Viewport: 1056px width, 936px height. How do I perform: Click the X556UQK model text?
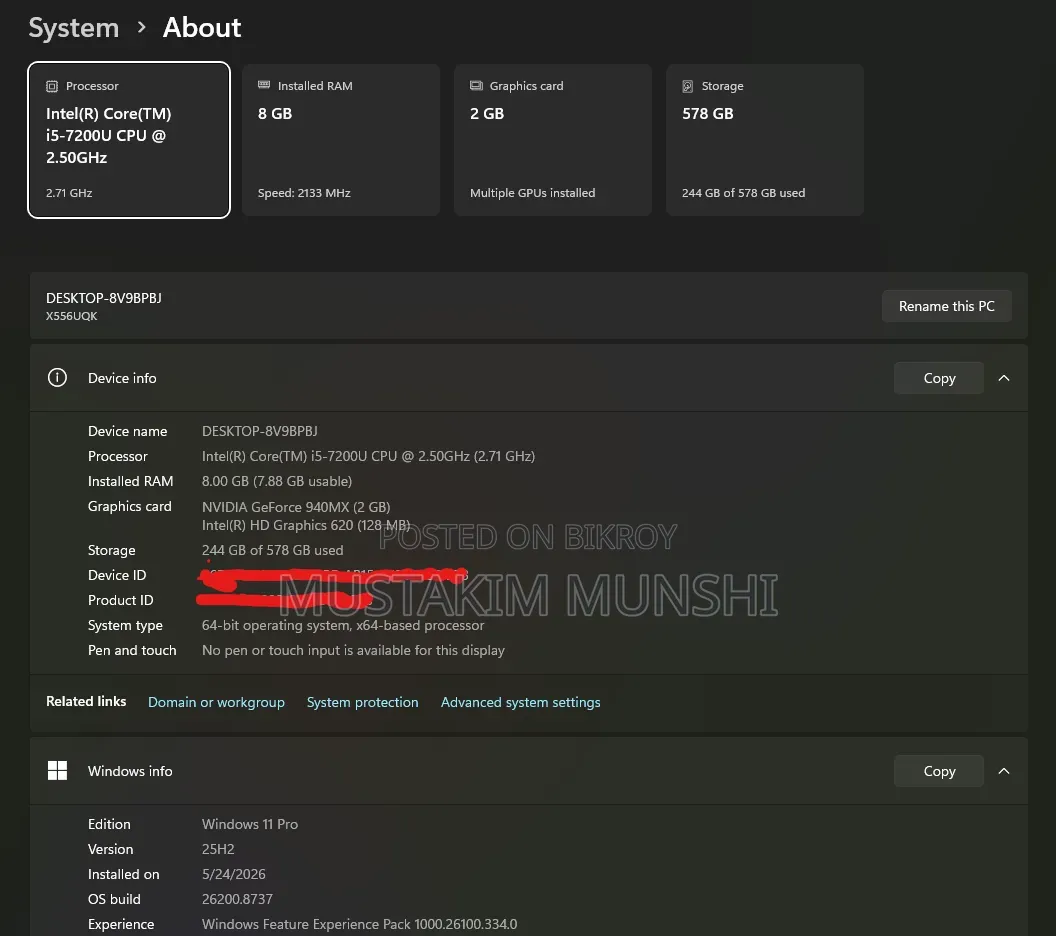pos(71,316)
